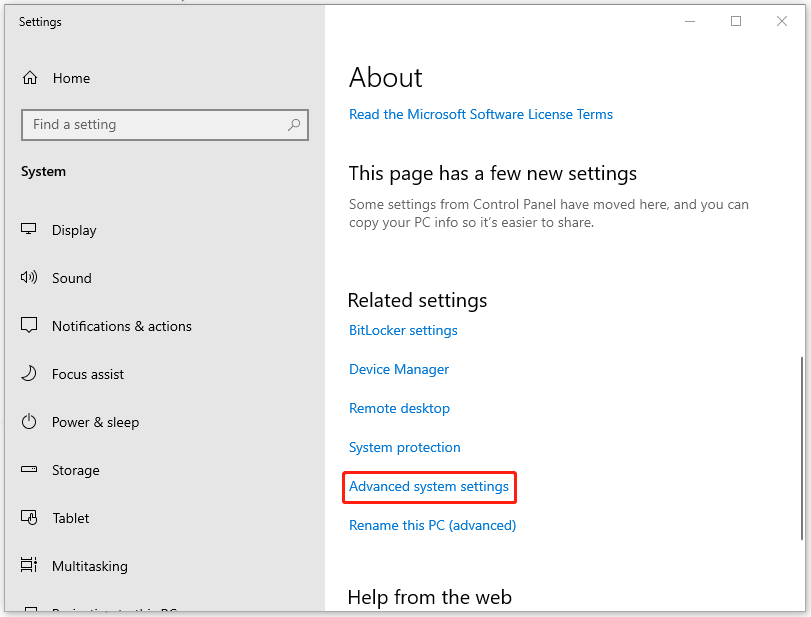Maximize the Settings window
This screenshot has height=617, width=811.
[x=736, y=21]
